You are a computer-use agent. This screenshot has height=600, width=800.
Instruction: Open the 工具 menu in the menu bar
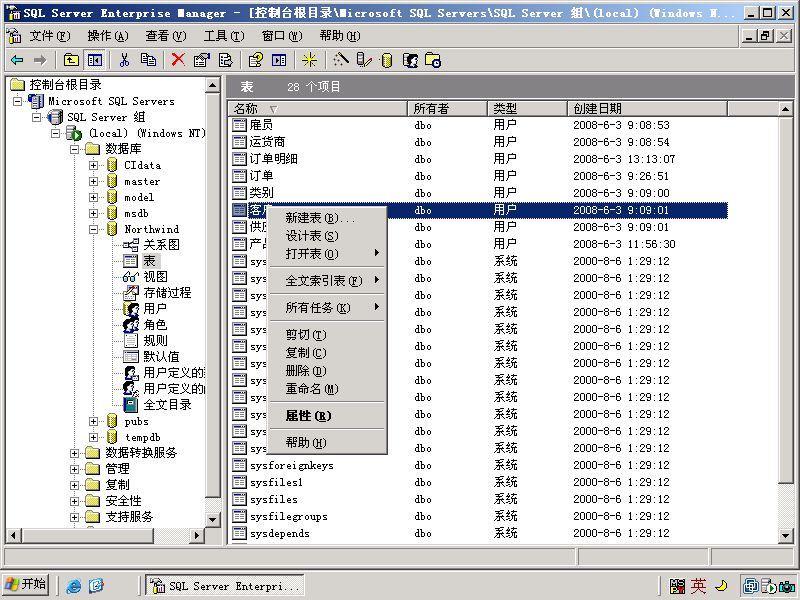click(224, 36)
